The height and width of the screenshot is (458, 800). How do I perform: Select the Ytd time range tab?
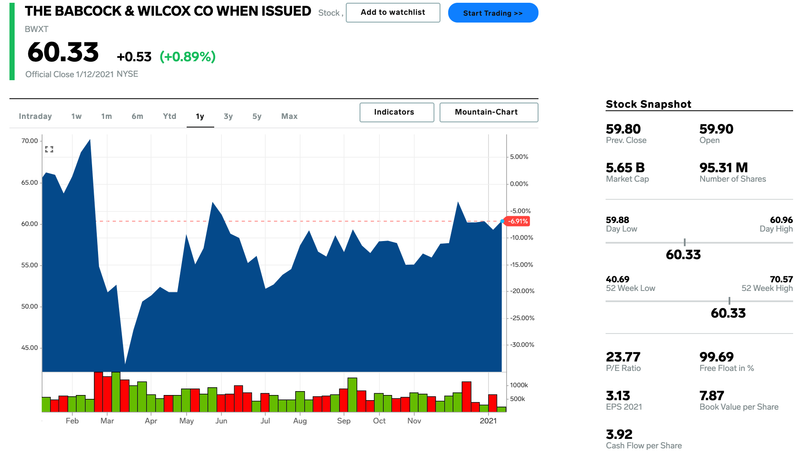169,116
